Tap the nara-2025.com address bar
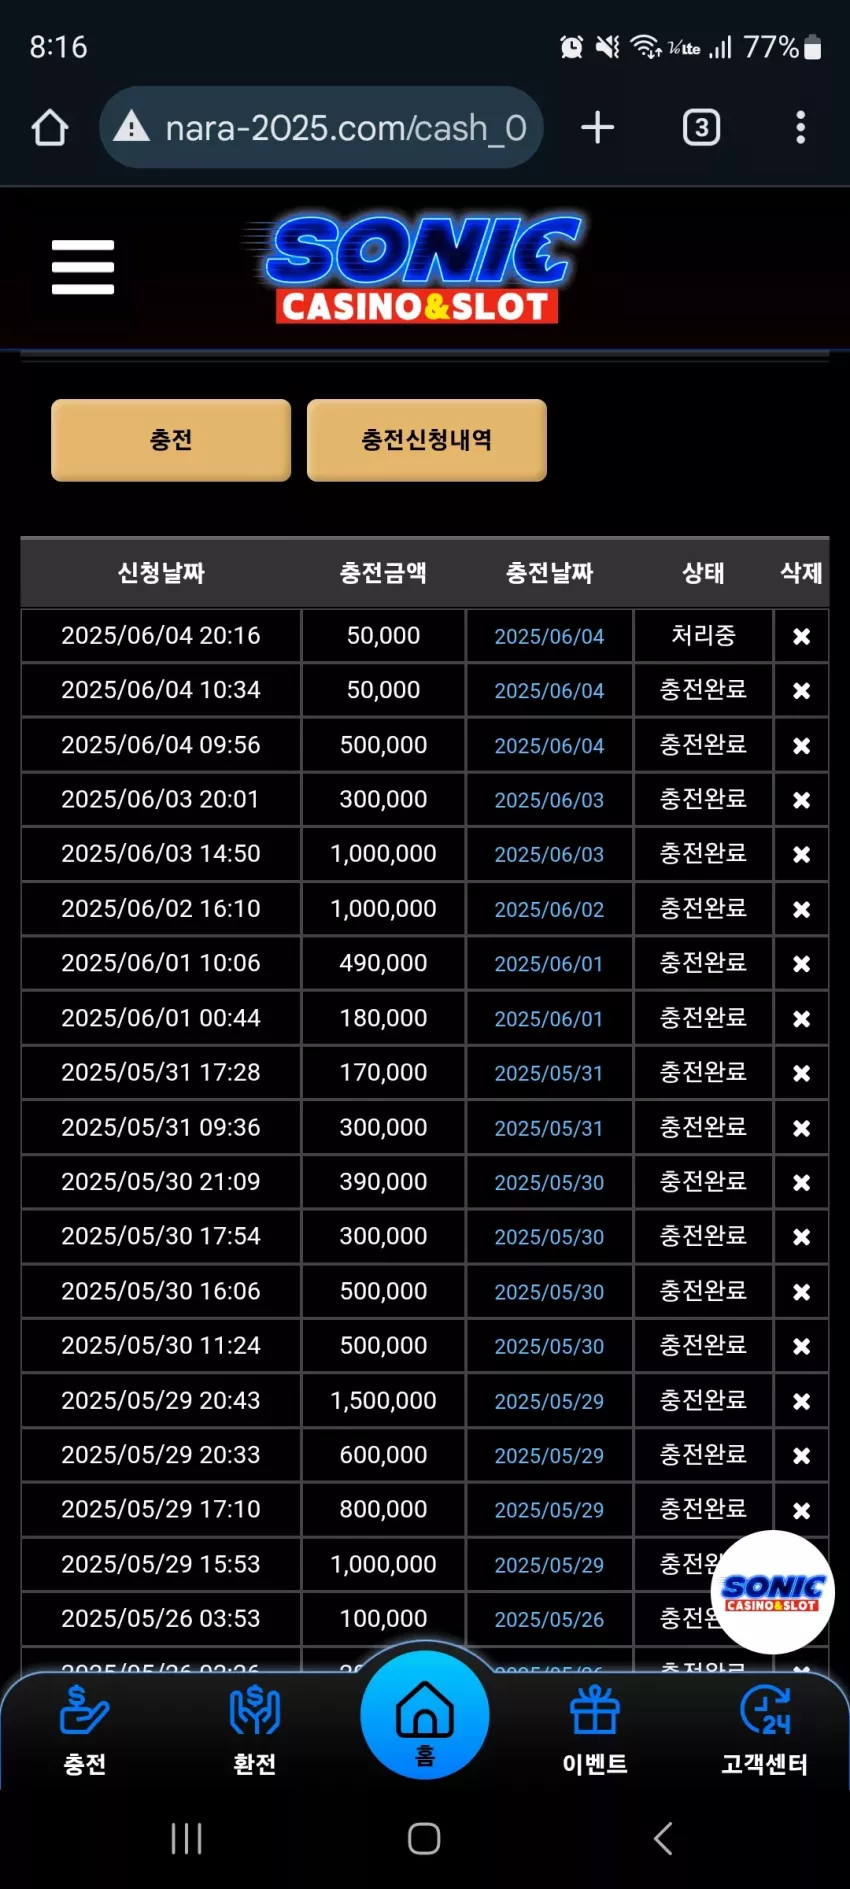This screenshot has height=1889, width=850. (x=321, y=128)
